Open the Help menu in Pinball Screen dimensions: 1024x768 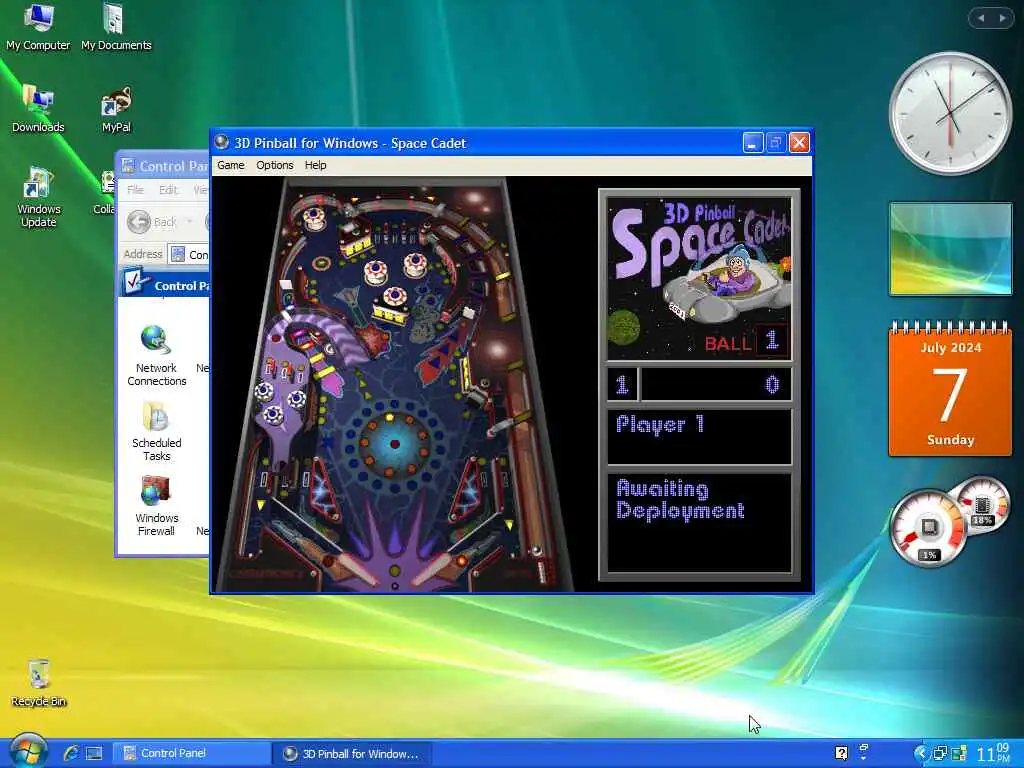(315, 165)
